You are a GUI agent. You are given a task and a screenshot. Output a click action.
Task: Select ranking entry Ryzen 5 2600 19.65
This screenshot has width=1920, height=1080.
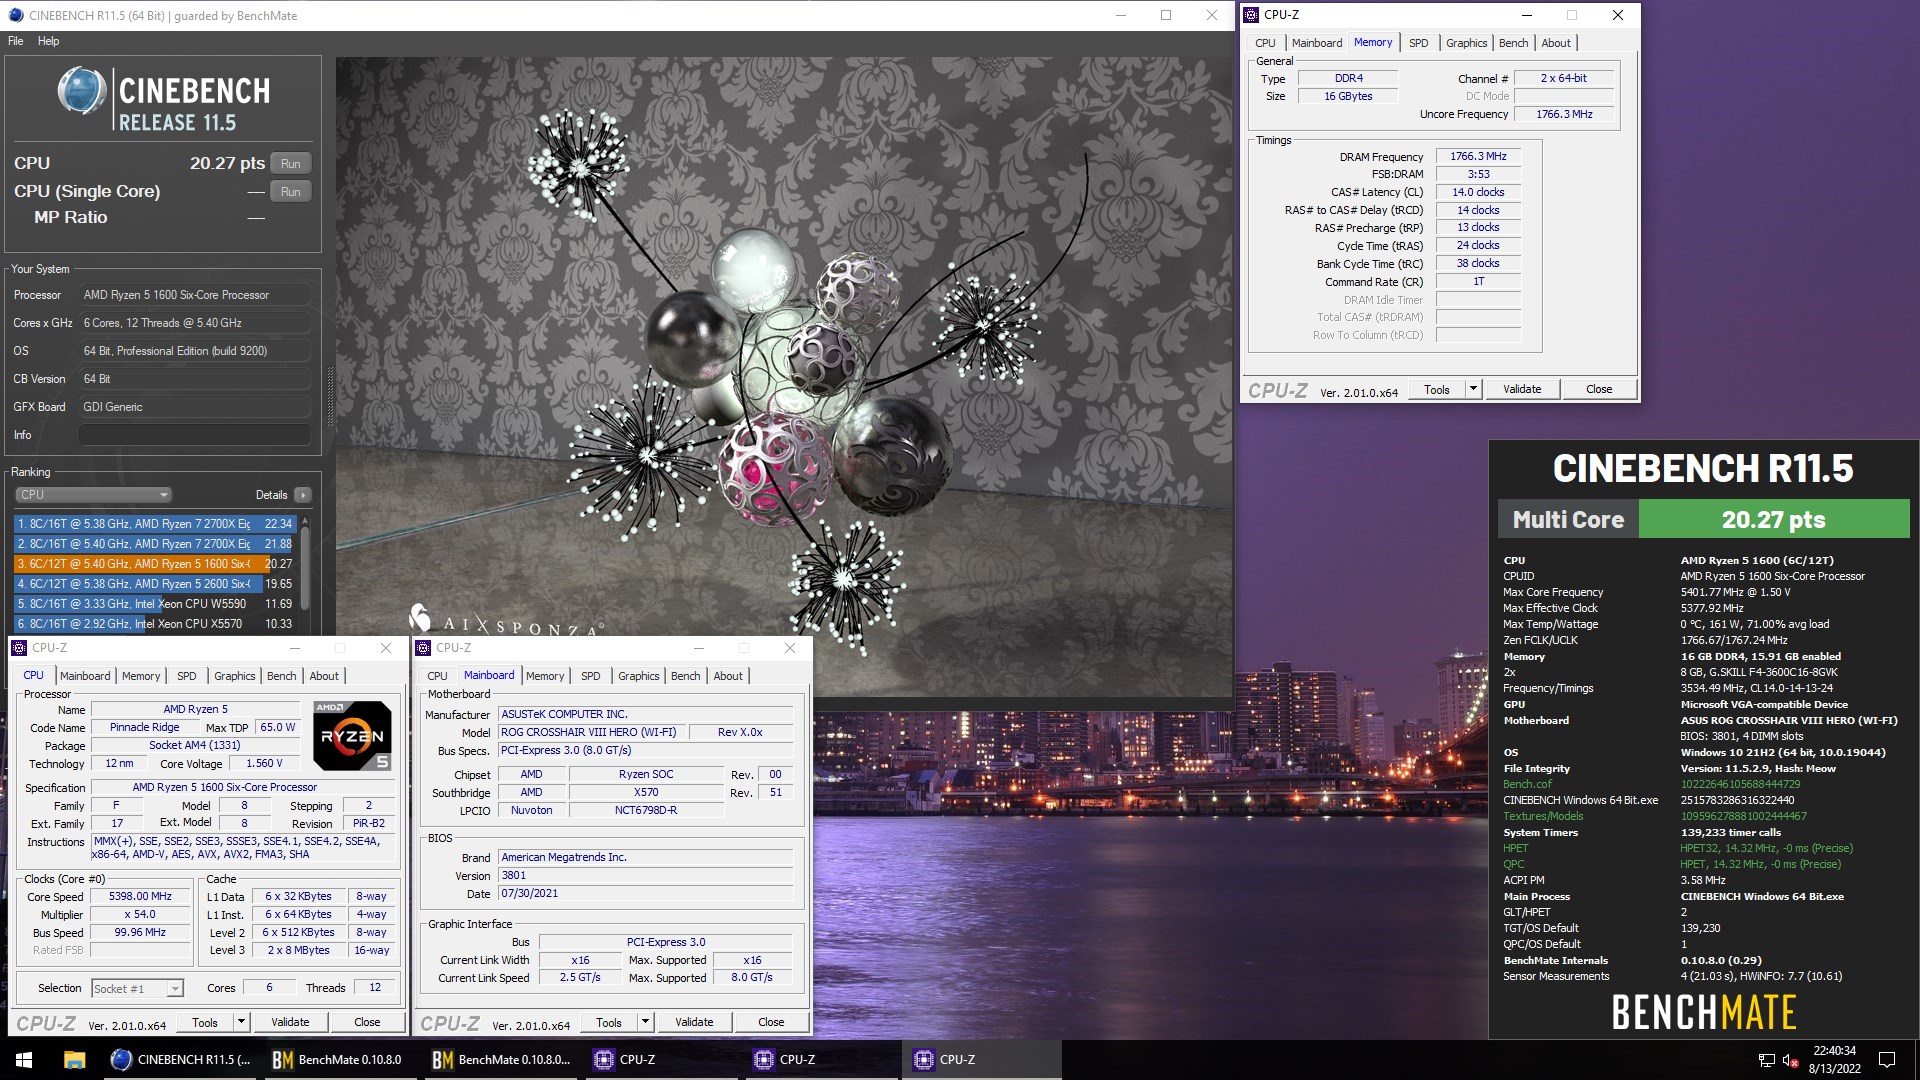pos(155,584)
